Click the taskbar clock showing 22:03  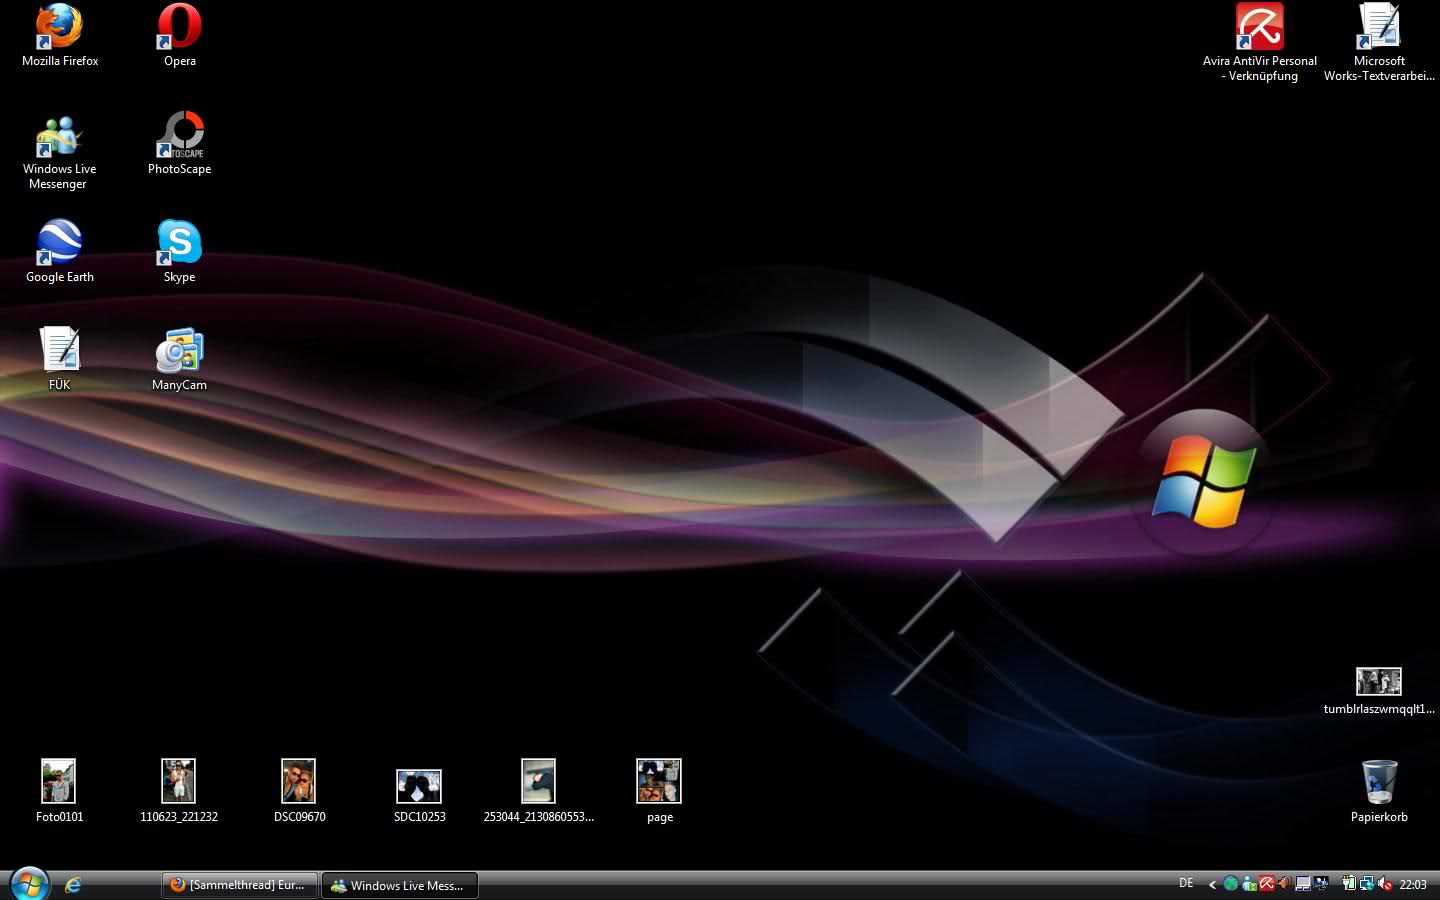[1413, 885]
